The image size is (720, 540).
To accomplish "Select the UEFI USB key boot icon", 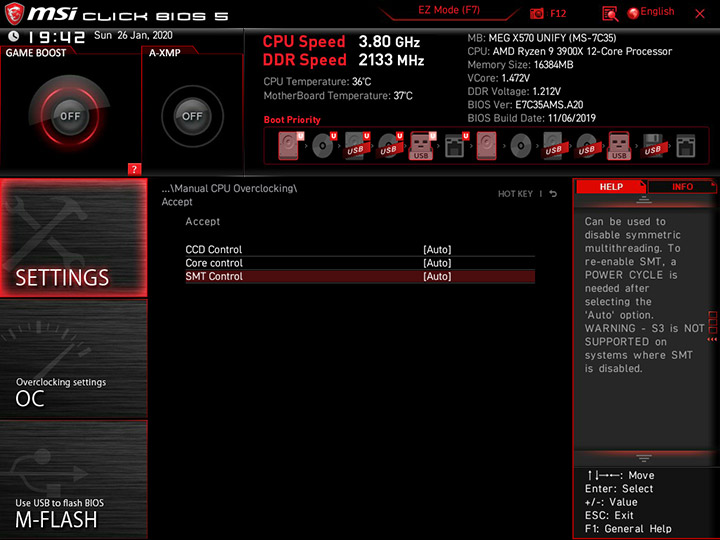I will click(422, 146).
